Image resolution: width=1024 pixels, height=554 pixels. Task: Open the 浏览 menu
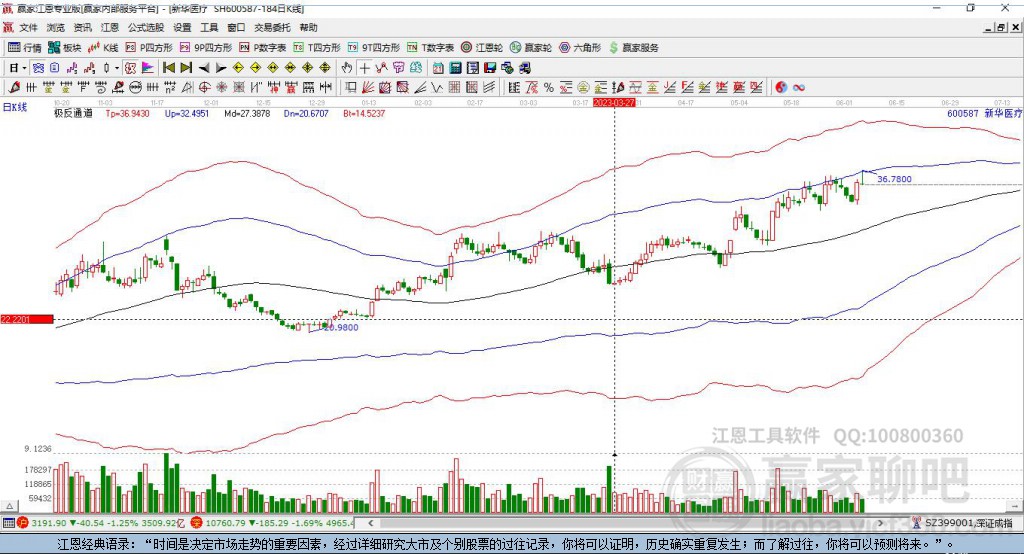56,27
